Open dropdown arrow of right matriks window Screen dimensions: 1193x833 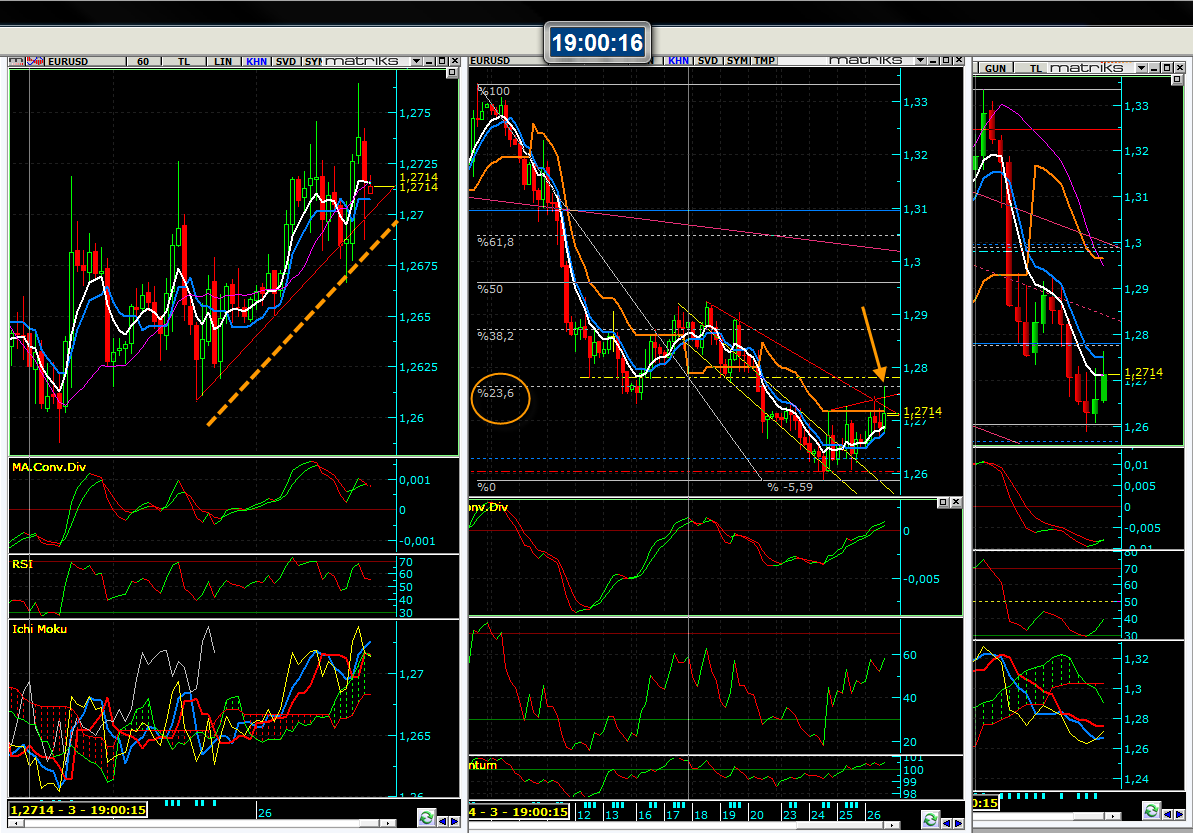1139,68
